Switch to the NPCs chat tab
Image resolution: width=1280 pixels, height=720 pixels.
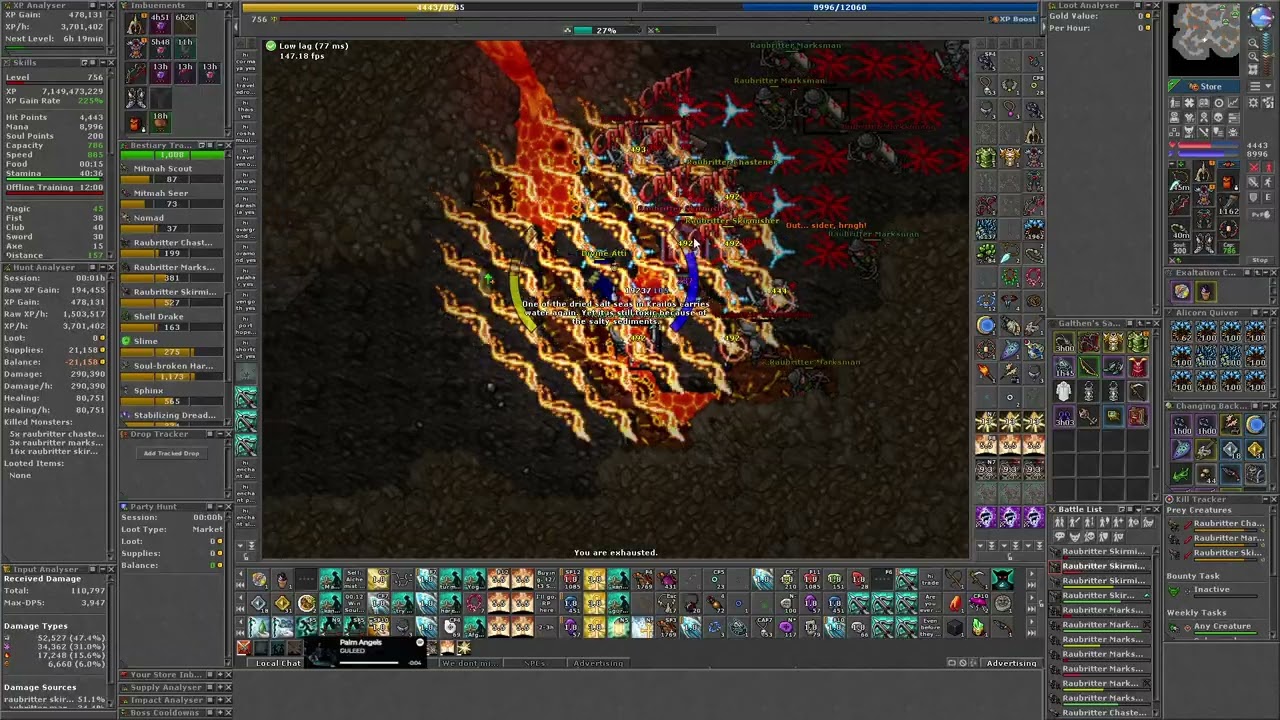(535, 663)
